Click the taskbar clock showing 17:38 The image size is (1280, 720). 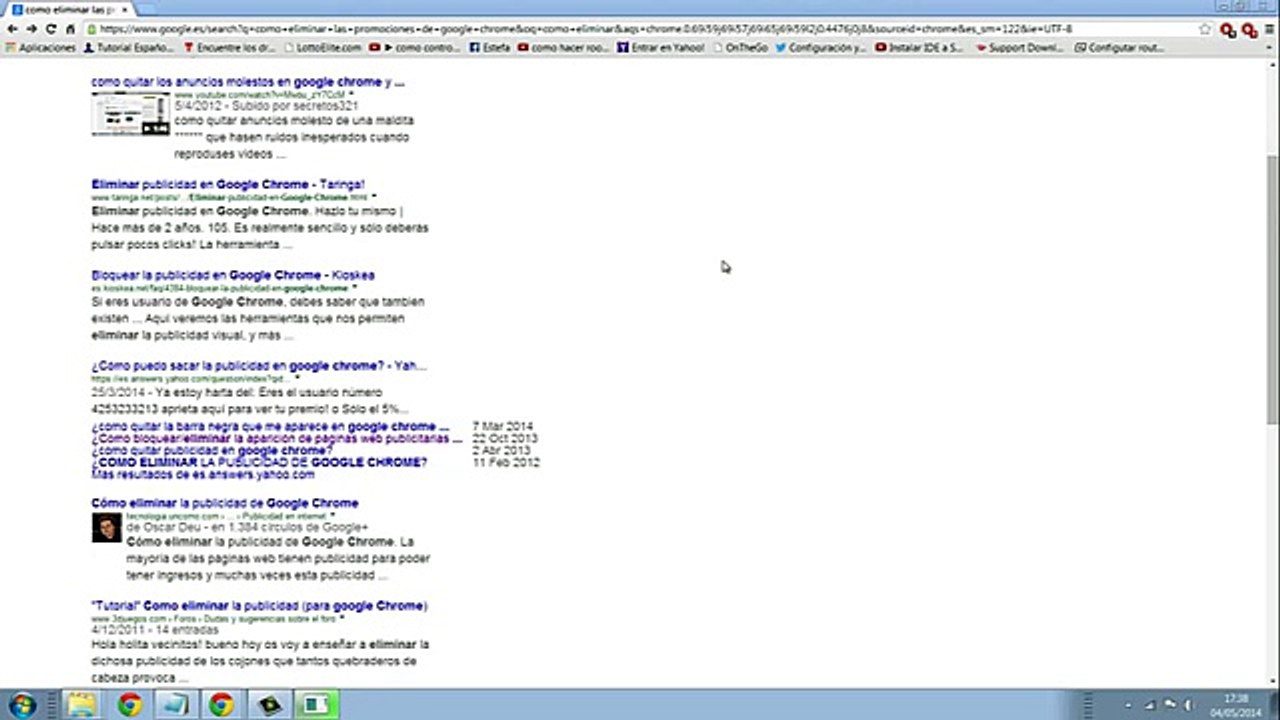pos(1236,705)
